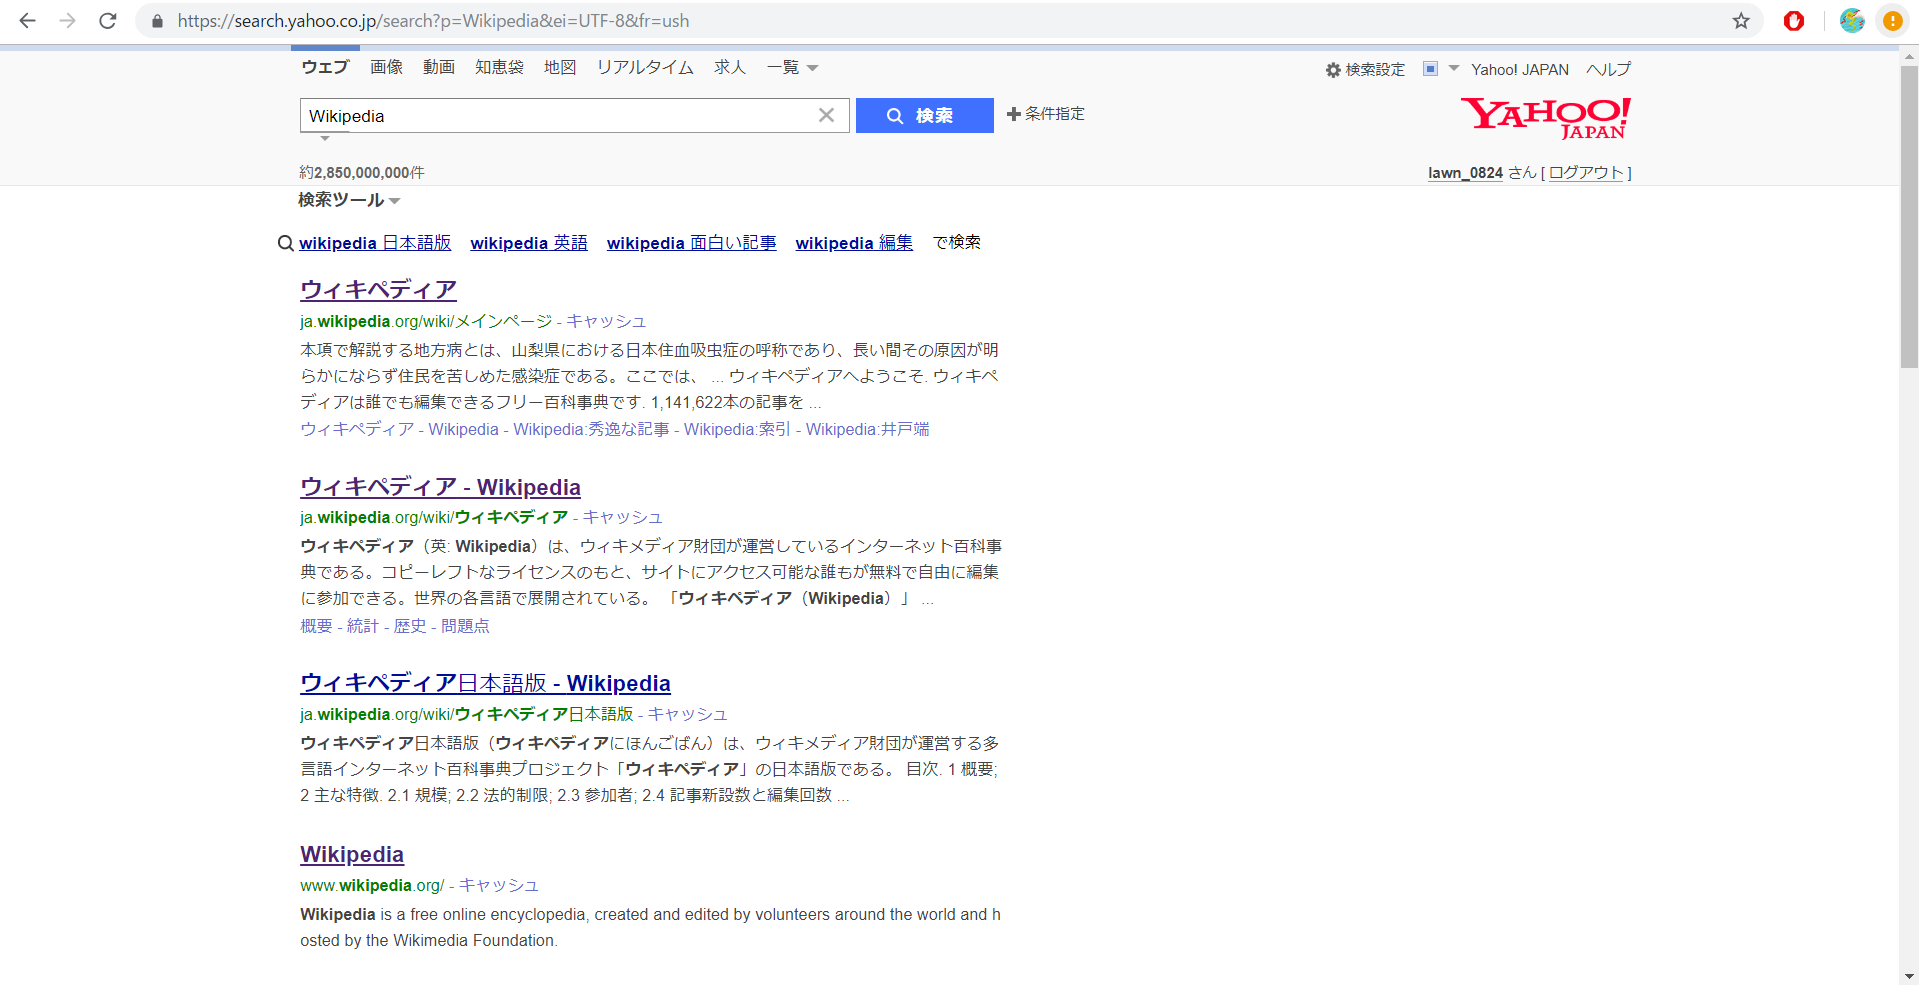Open 条件指定 advanced search options
The width and height of the screenshot is (1919, 985).
1045,114
